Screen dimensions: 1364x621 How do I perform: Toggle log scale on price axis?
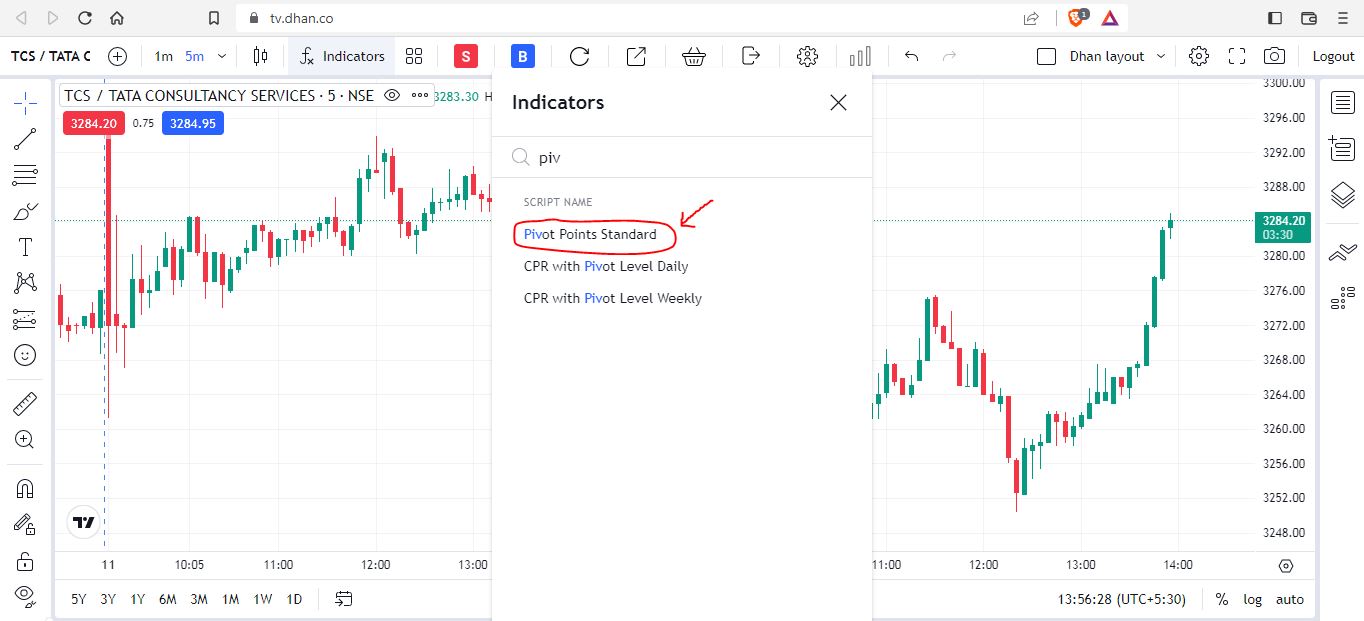(1252, 599)
